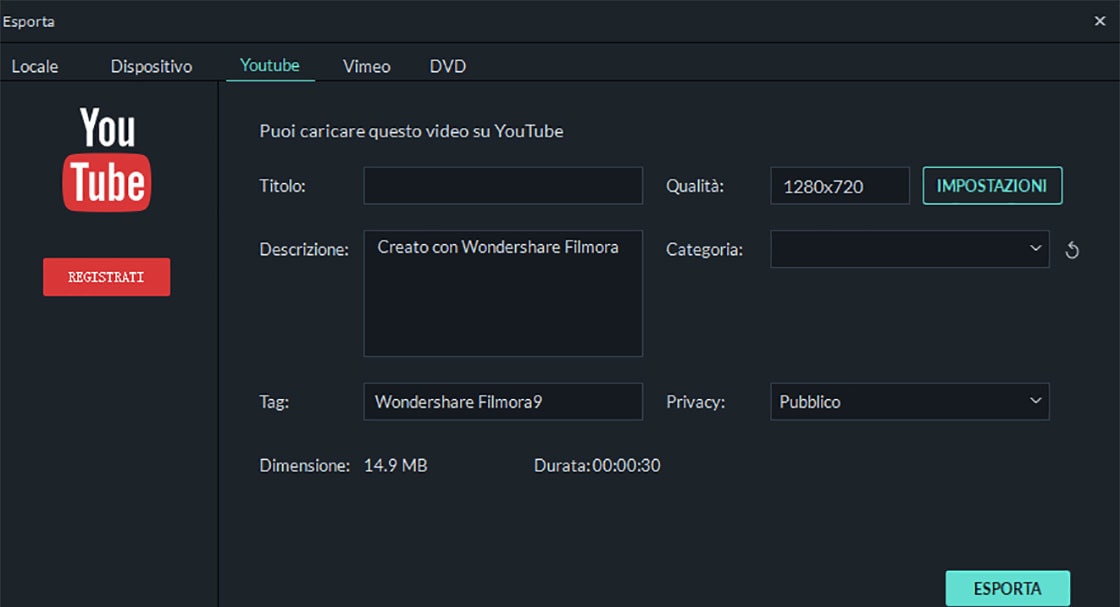The image size is (1120, 607).
Task: Click the 'Categoria:' label
Action: (x=704, y=250)
